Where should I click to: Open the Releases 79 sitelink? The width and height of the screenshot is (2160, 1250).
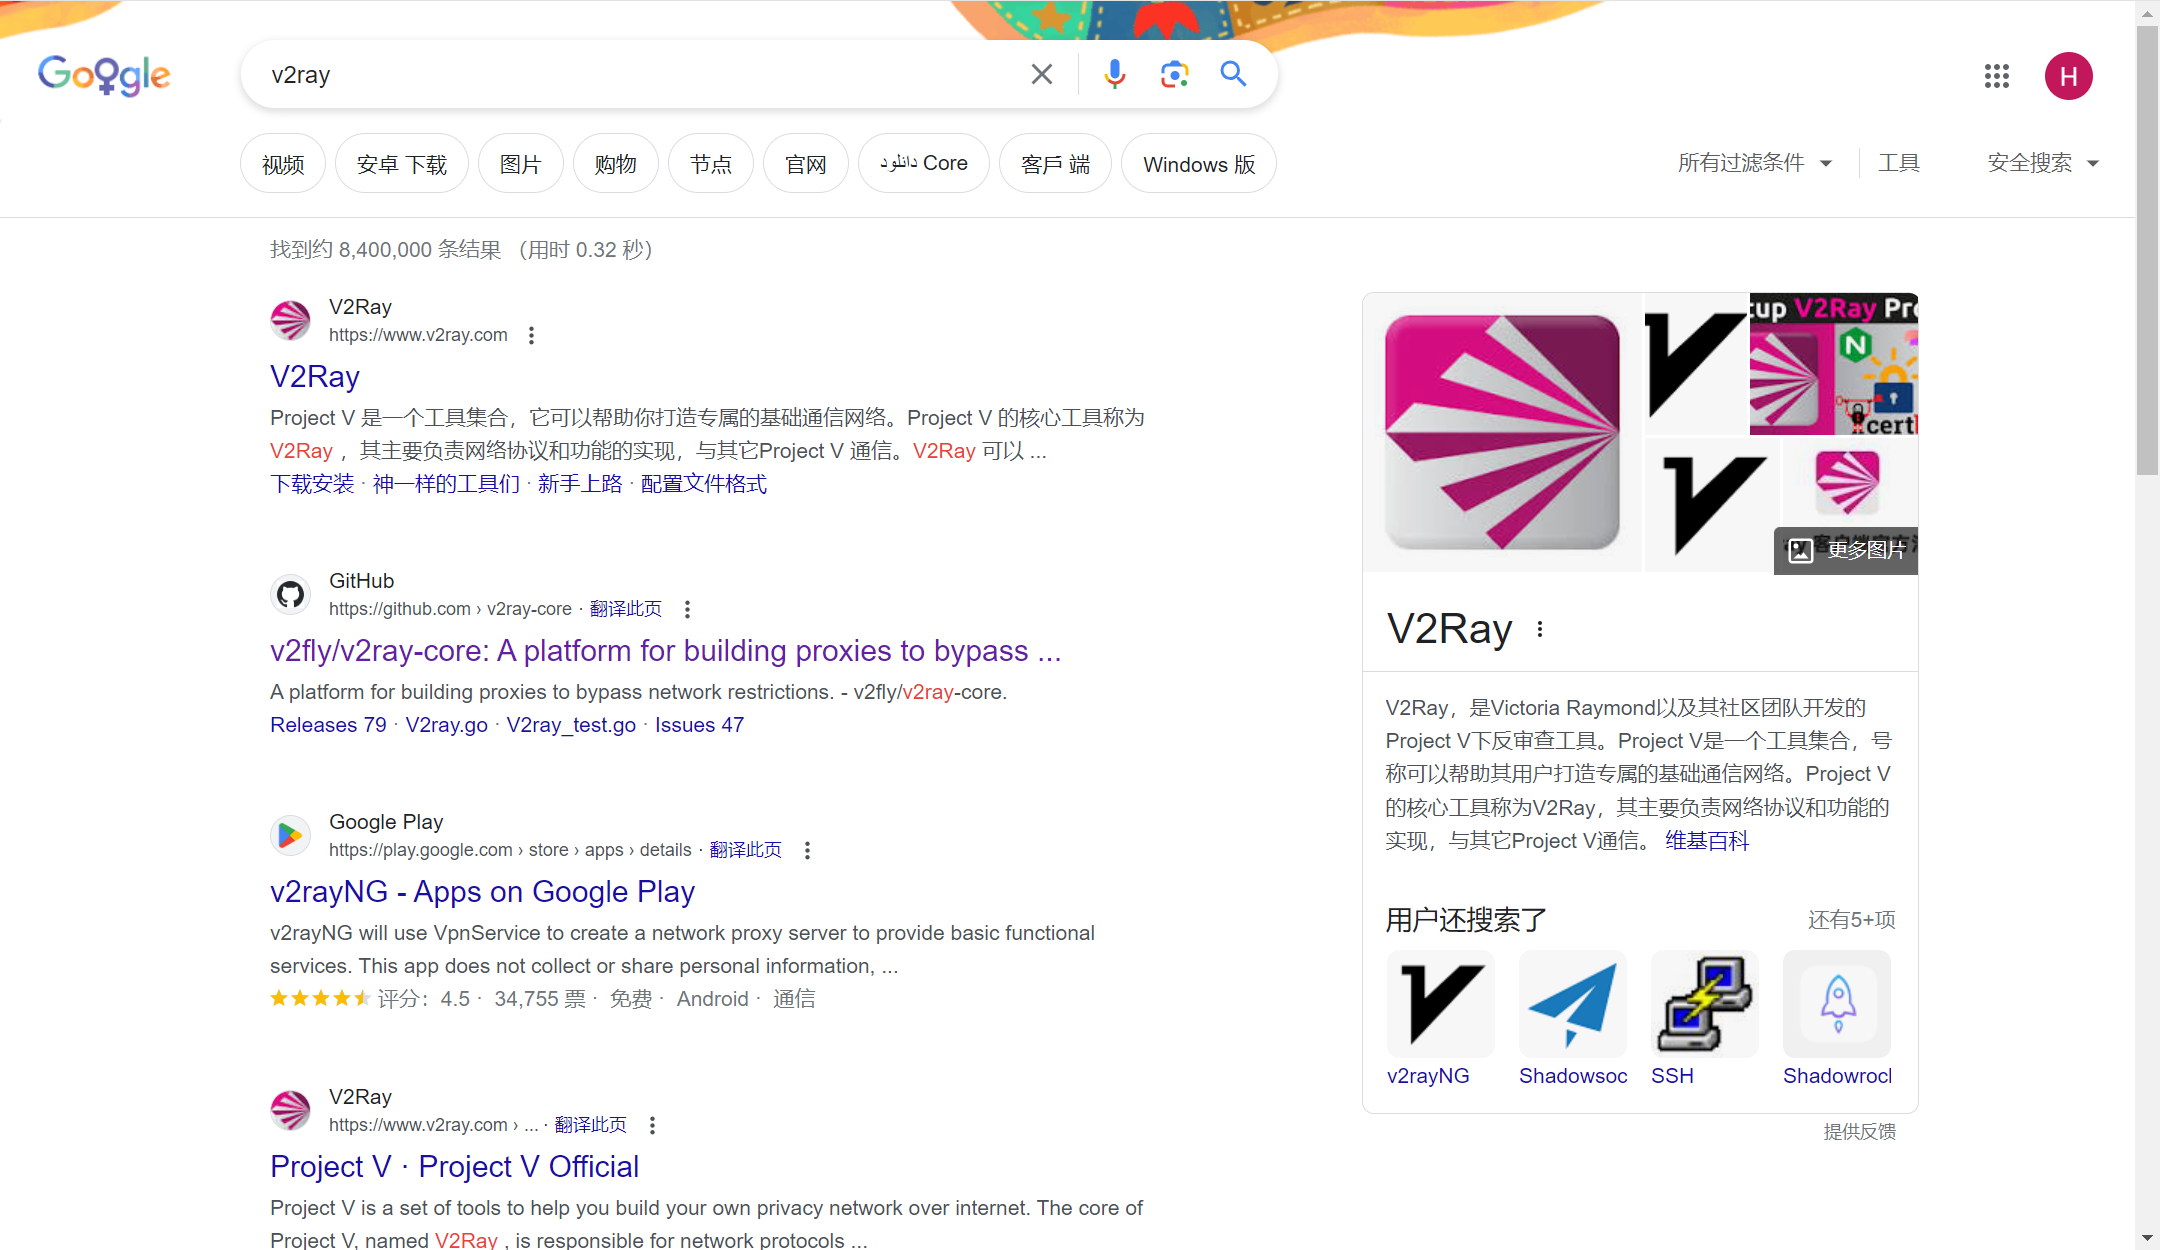[328, 725]
